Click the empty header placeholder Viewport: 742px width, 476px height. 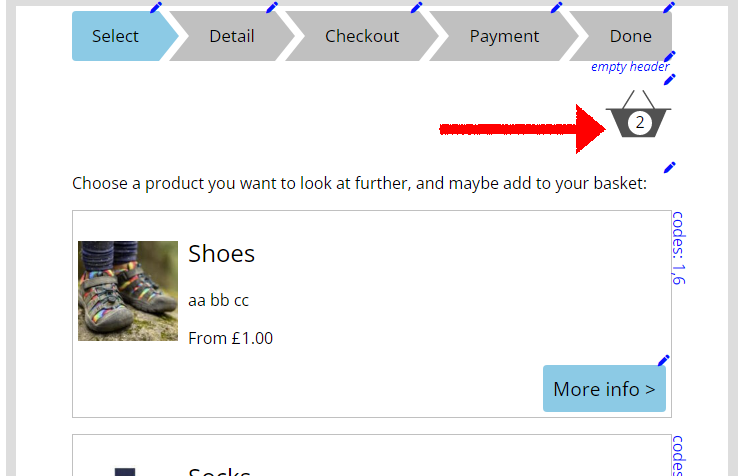(629, 67)
